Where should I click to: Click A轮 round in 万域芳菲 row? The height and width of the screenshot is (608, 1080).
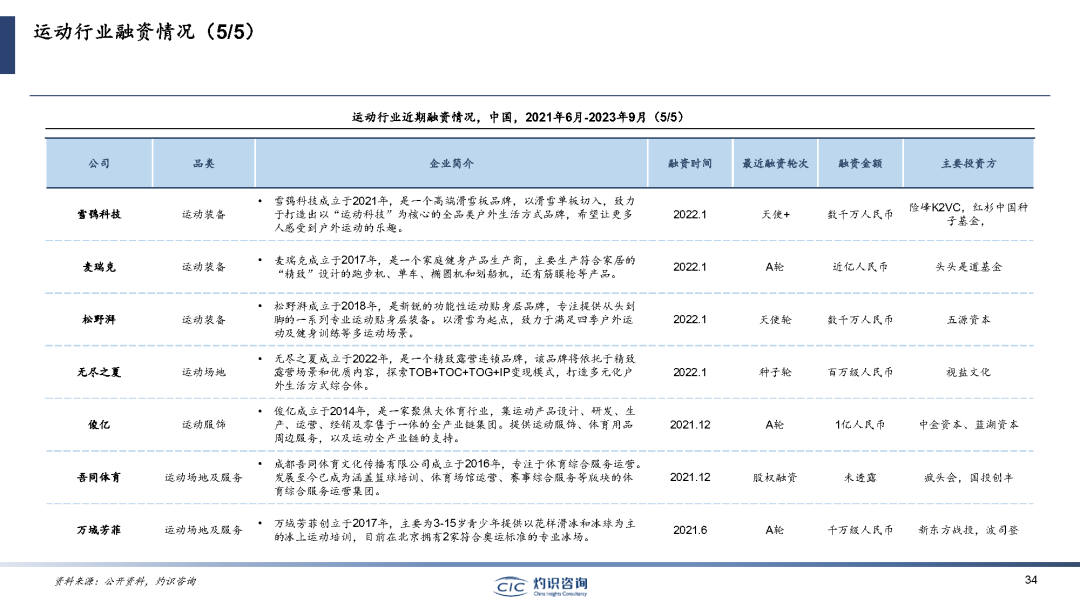click(x=775, y=530)
